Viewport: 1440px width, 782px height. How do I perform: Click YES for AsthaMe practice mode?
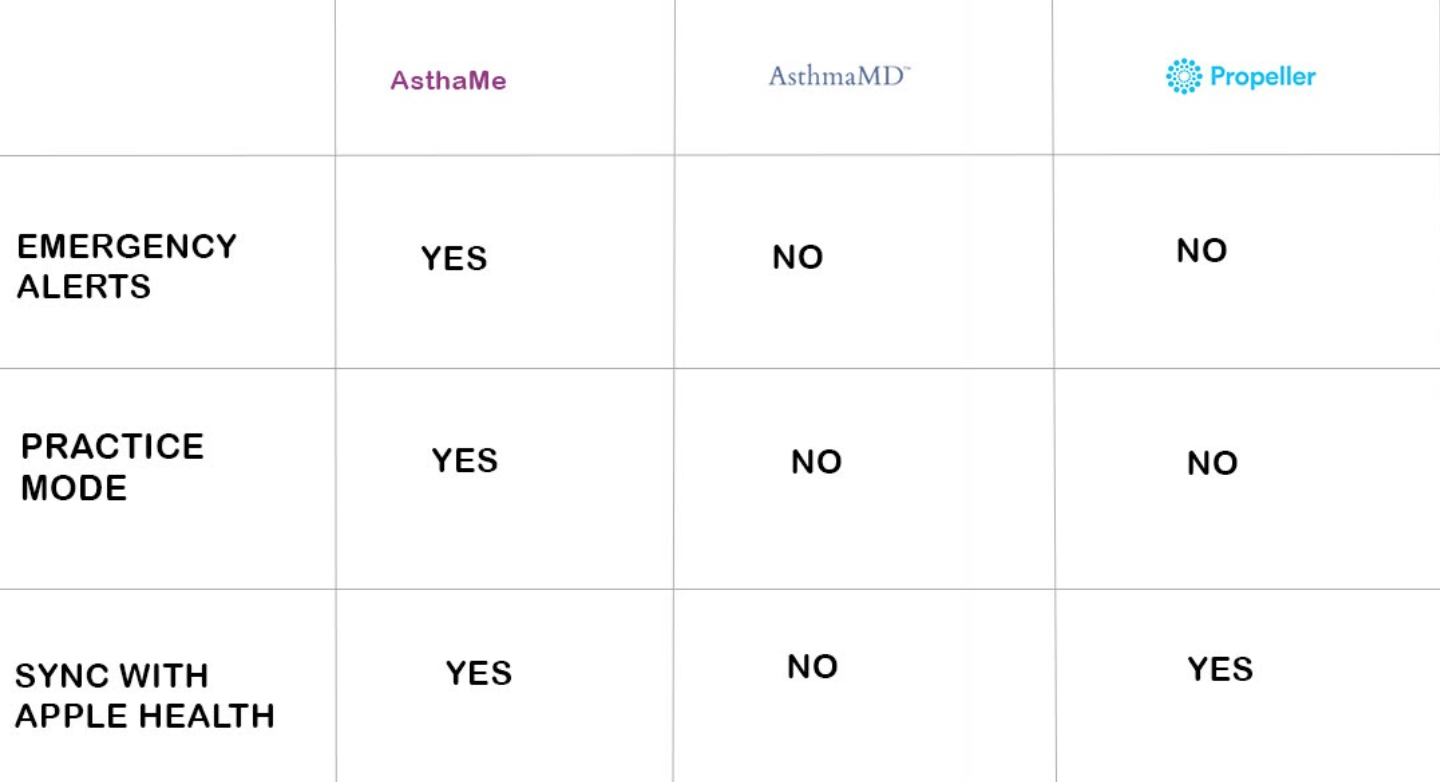(x=465, y=460)
